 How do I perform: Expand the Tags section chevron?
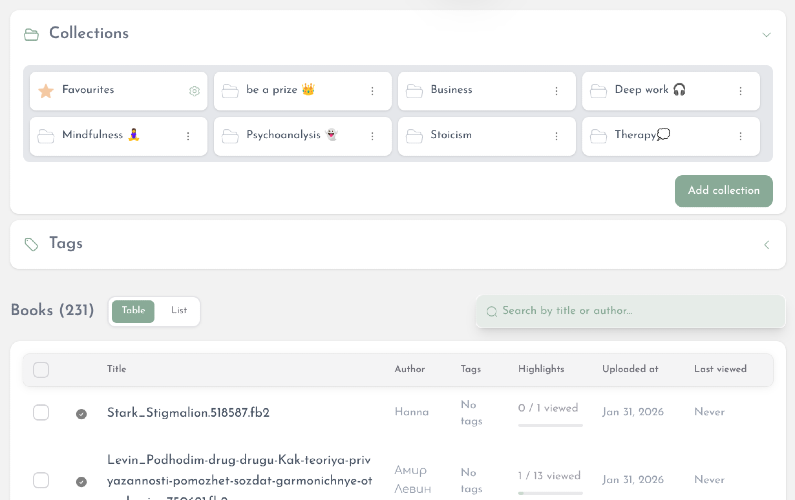pyautogui.click(x=766, y=244)
